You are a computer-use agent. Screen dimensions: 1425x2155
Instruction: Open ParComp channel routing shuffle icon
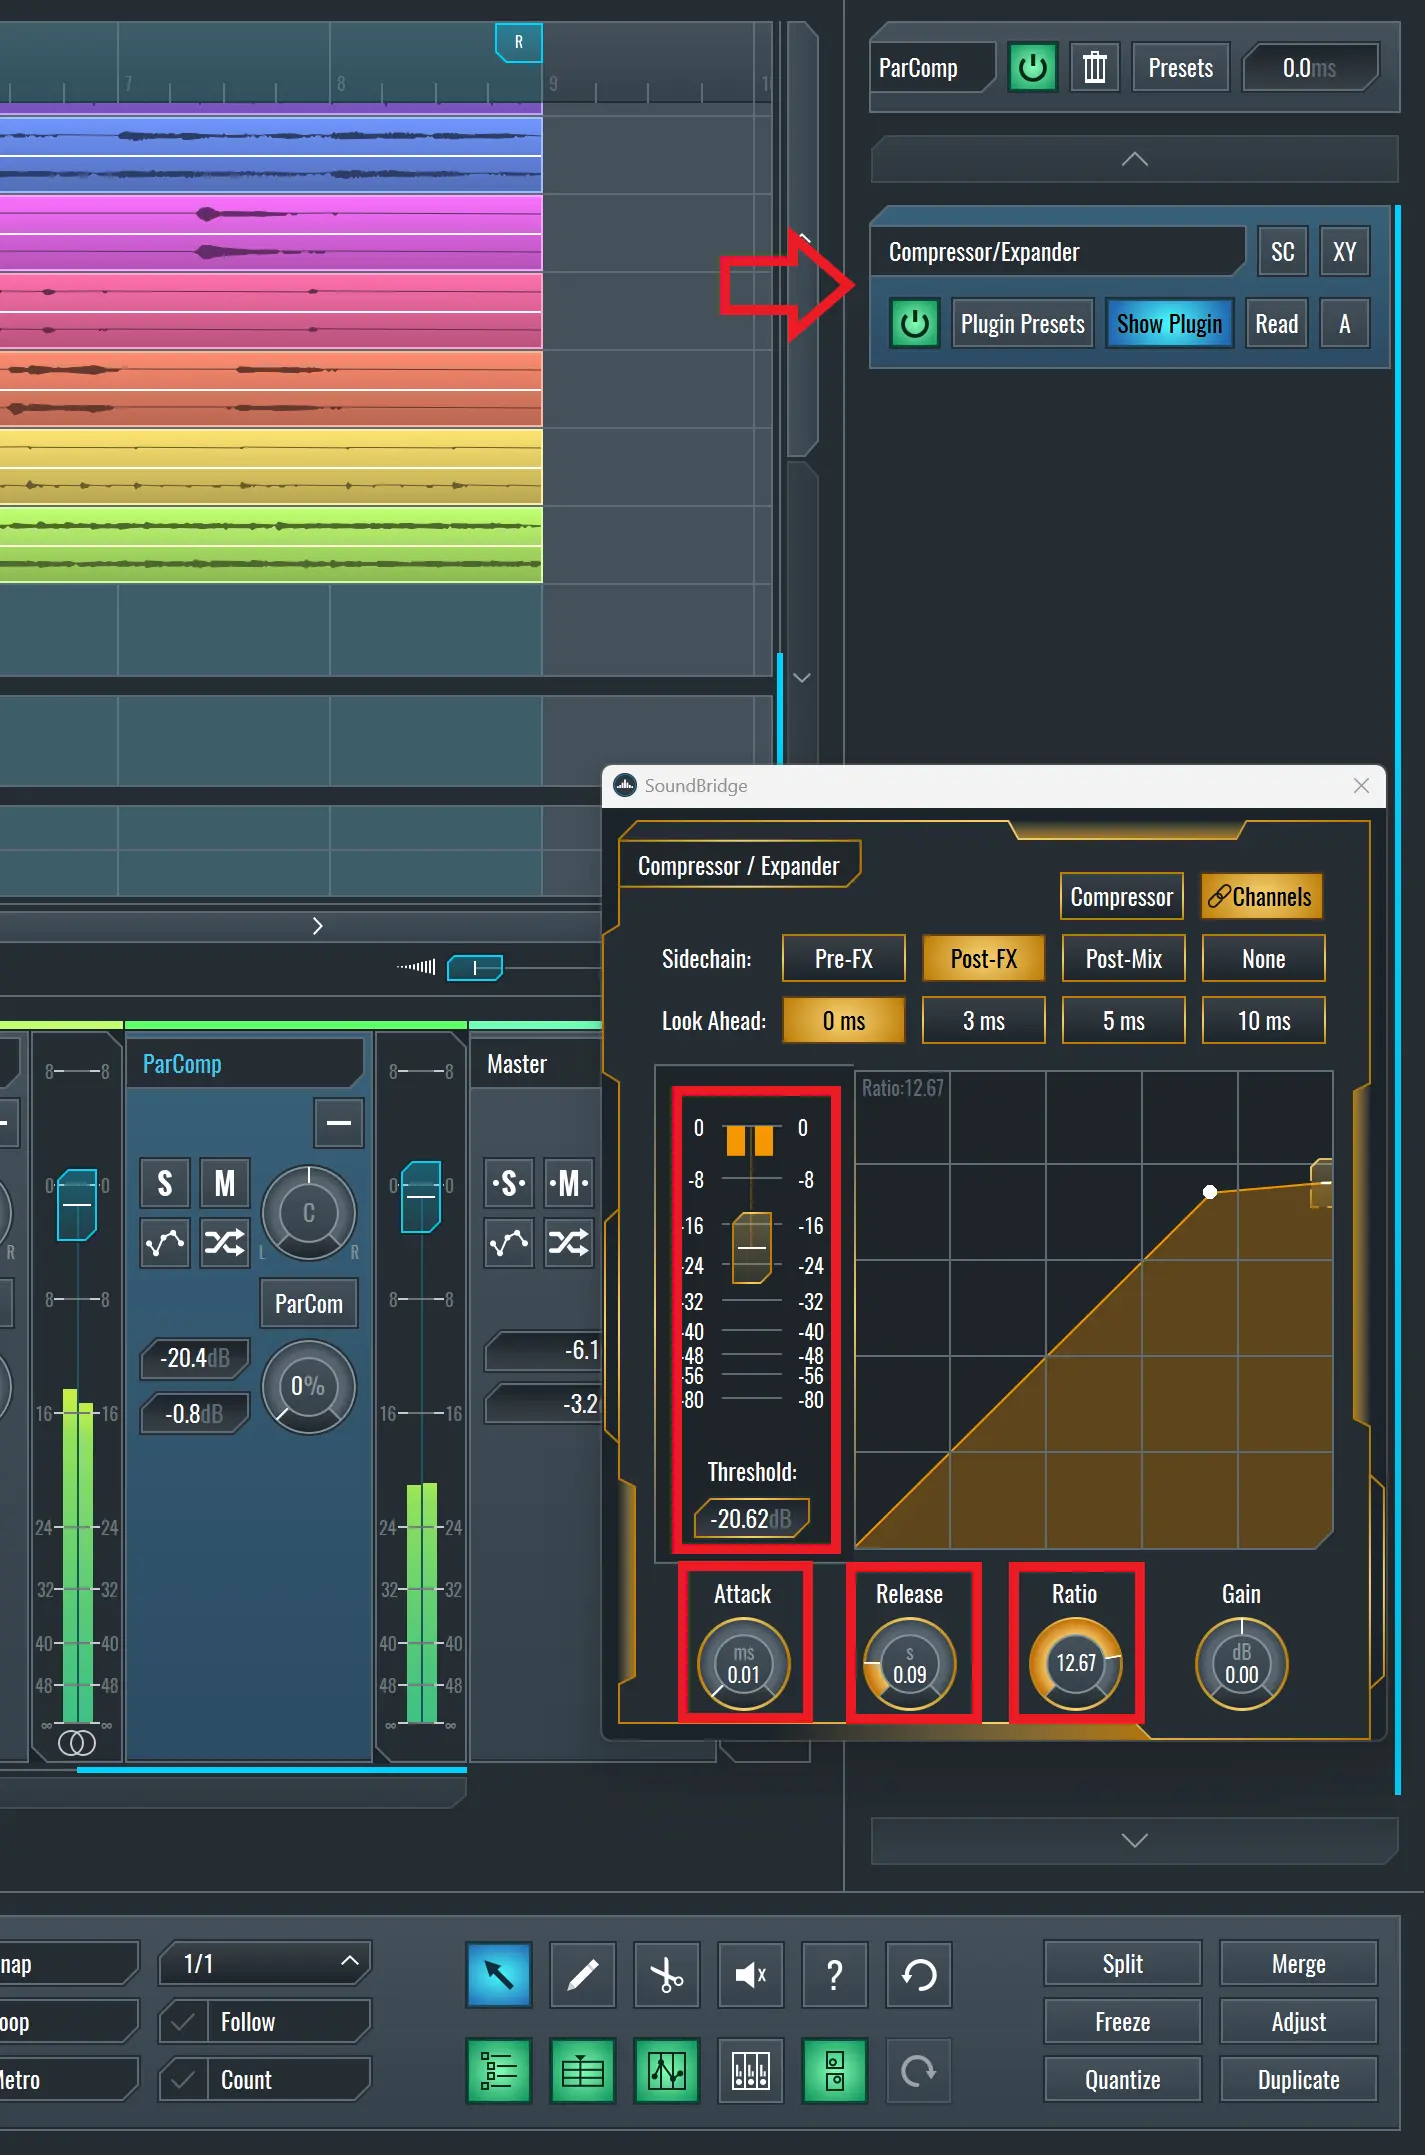pos(225,1243)
